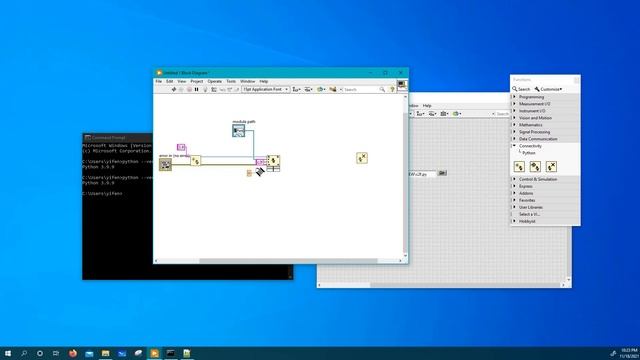Open the Tools menu
640x360 pixels.
(231, 82)
